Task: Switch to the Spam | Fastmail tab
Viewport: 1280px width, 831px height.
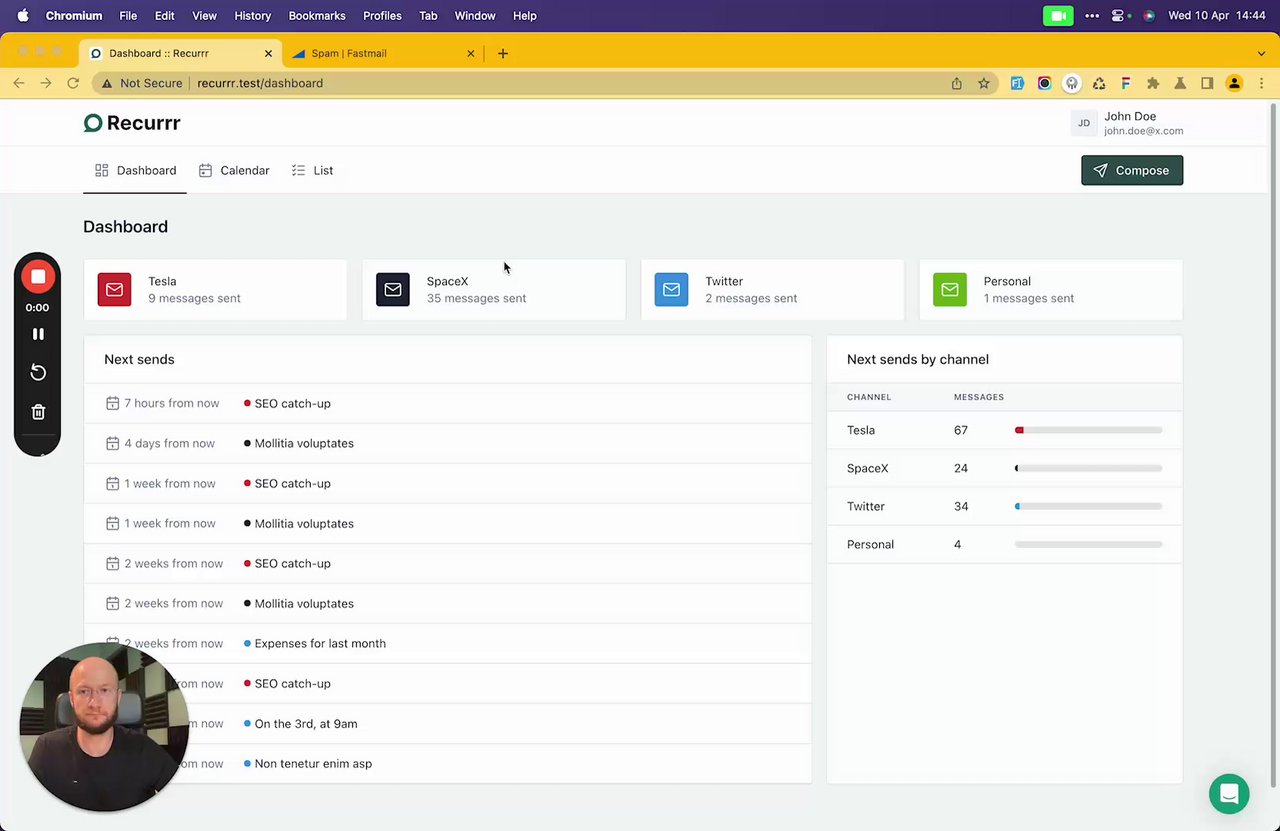Action: point(383,53)
